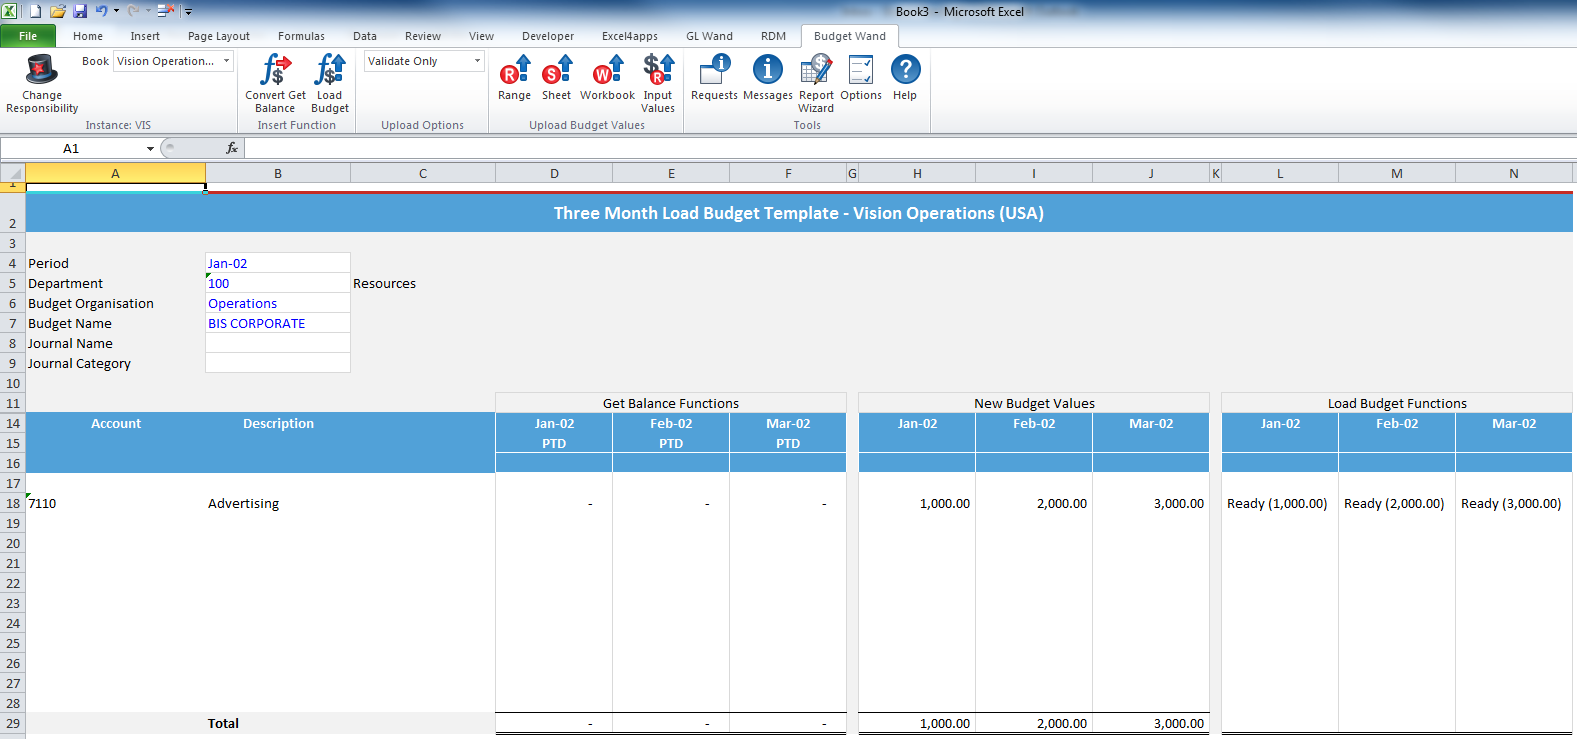
Task: Click the Resources label cell
Action: tap(384, 283)
